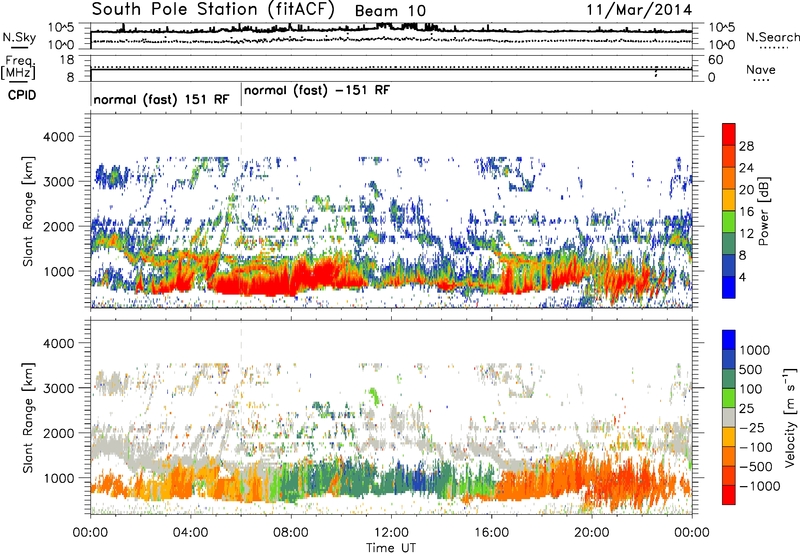Click the '3000' tick of the velocity panel

click(58, 388)
